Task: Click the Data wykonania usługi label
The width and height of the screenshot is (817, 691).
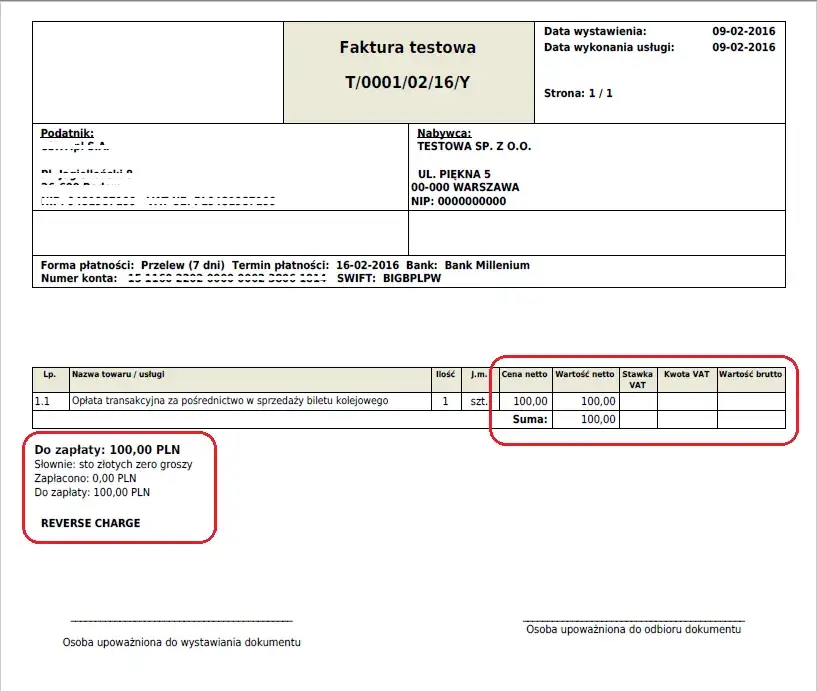Action: (609, 47)
